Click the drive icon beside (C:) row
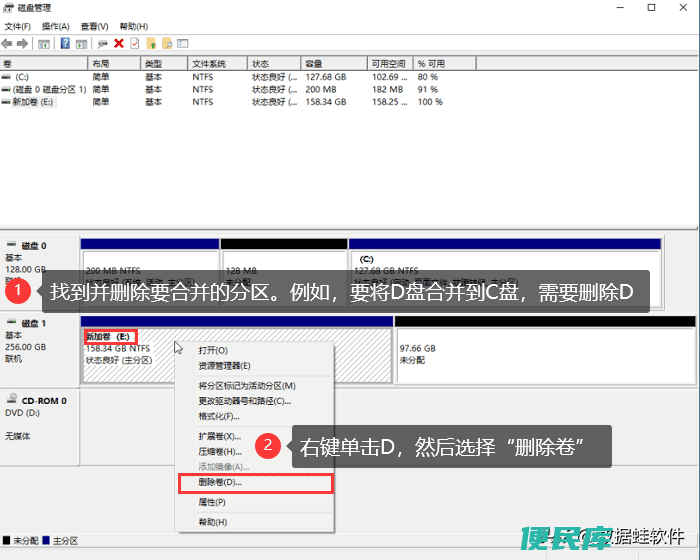This screenshot has height=560, width=700. (6, 77)
